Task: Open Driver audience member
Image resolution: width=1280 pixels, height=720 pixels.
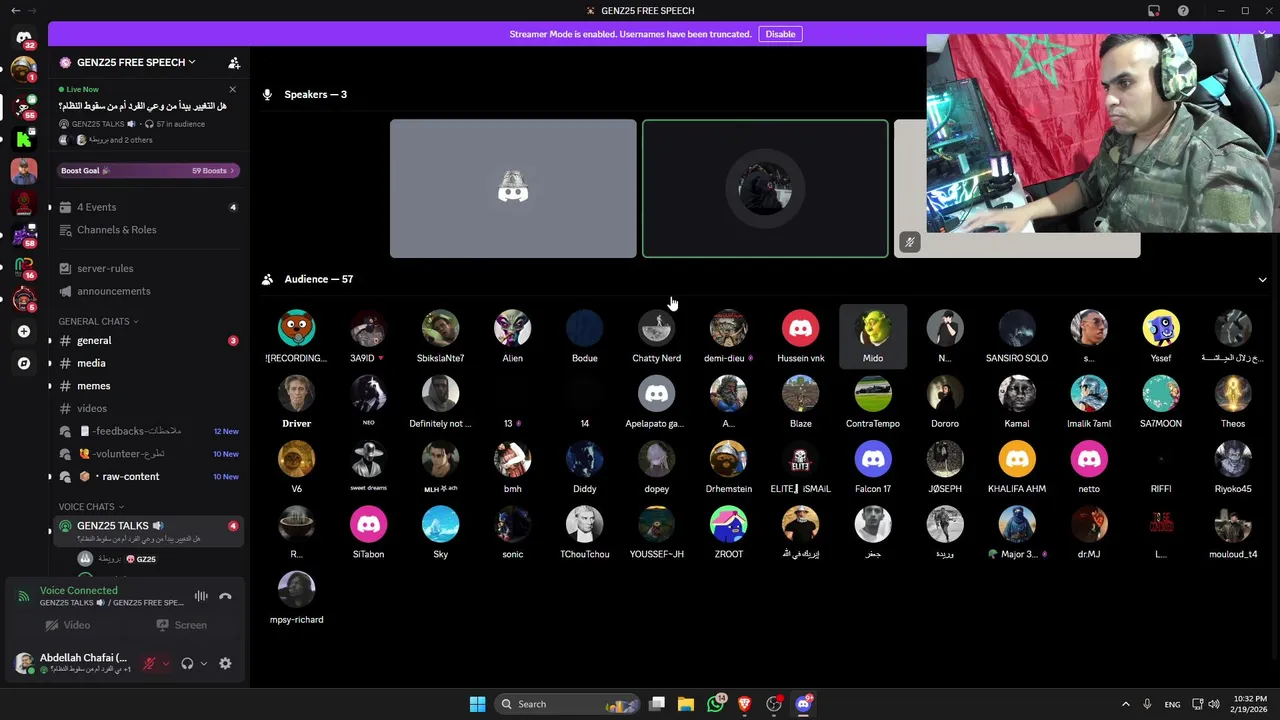Action: tap(296, 402)
